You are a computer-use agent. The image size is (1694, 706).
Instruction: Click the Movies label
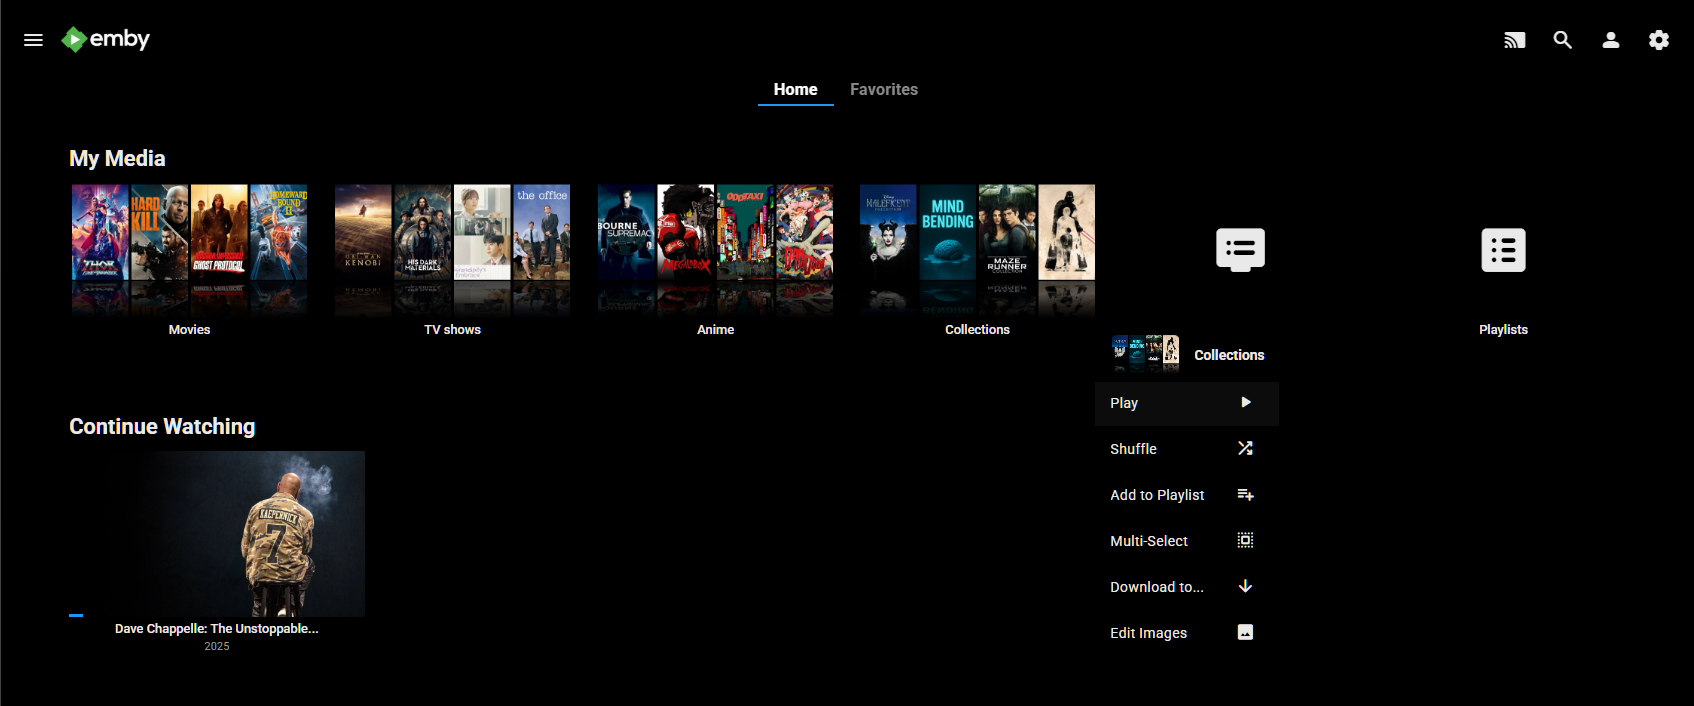[x=189, y=330]
